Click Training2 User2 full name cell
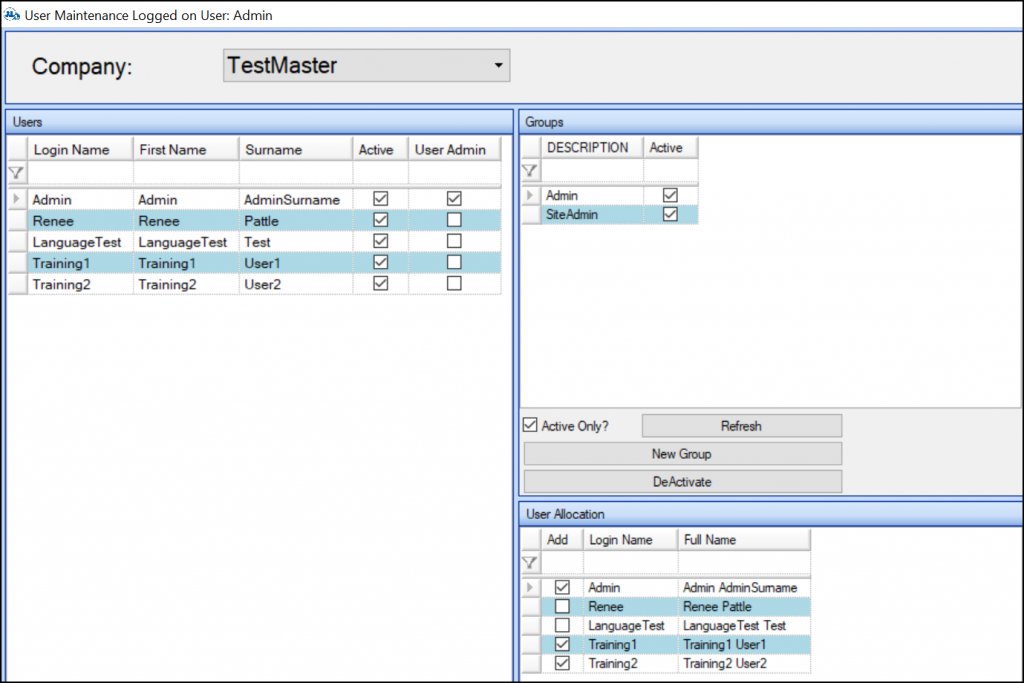This screenshot has width=1024, height=683. (x=744, y=663)
